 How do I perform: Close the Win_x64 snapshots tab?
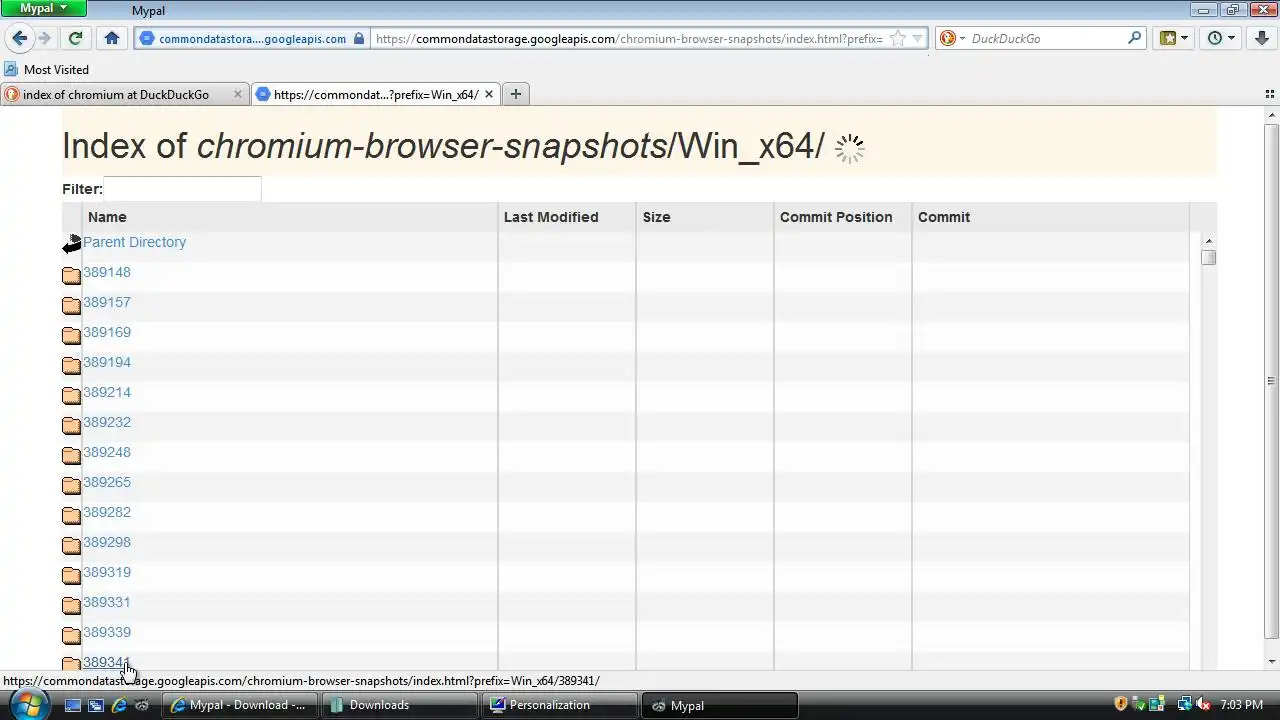(x=489, y=94)
